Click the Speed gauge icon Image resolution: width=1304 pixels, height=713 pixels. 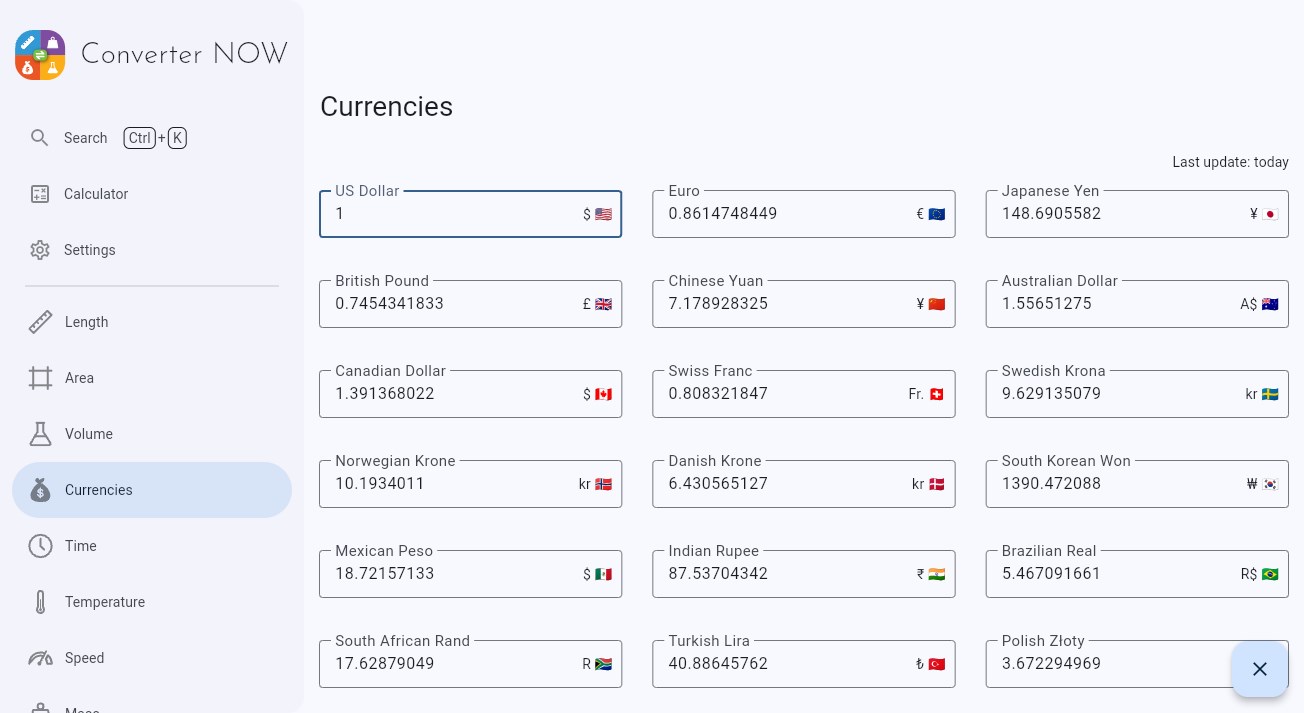pyautogui.click(x=40, y=658)
